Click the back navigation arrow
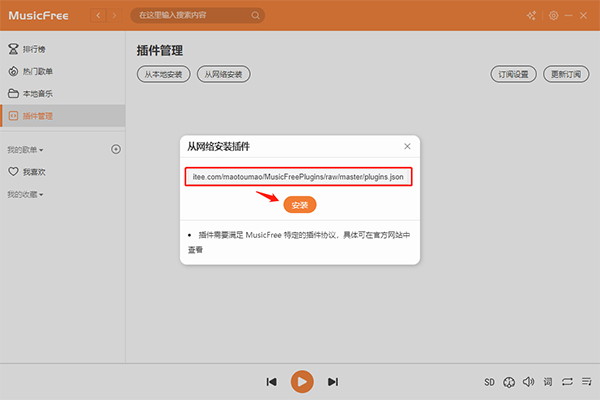This screenshot has width=600, height=400. (98, 15)
